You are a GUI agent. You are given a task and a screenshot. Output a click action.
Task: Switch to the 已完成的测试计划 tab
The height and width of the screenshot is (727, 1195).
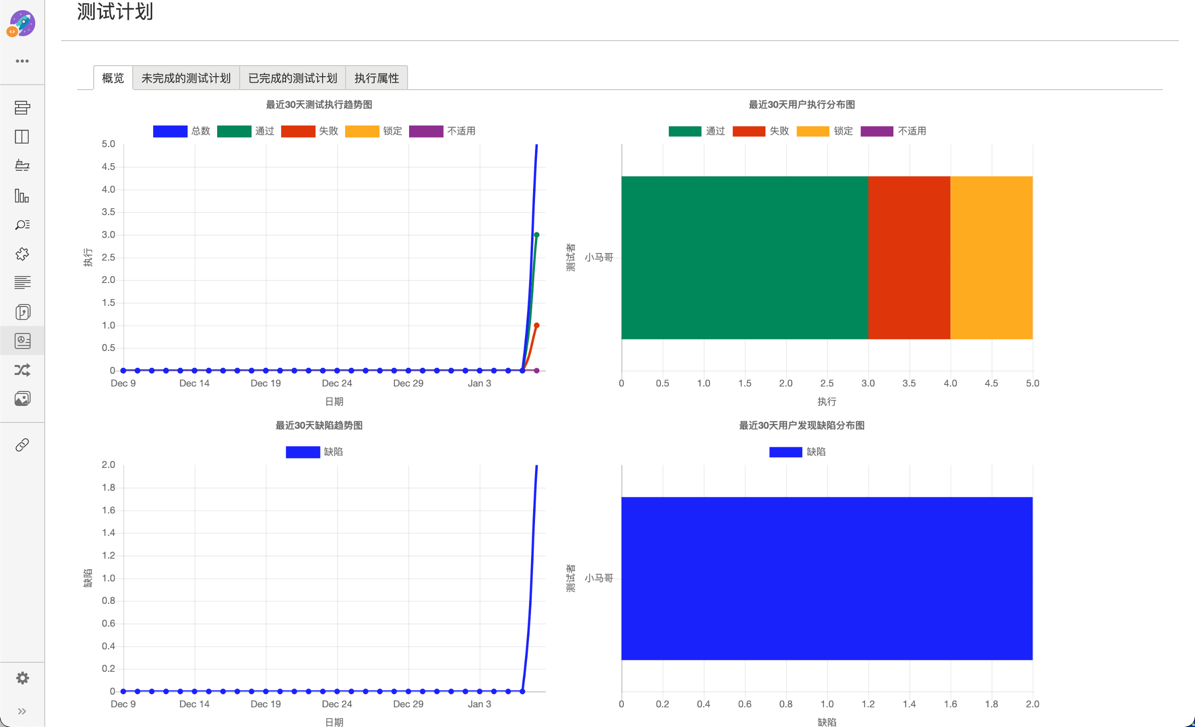point(292,78)
